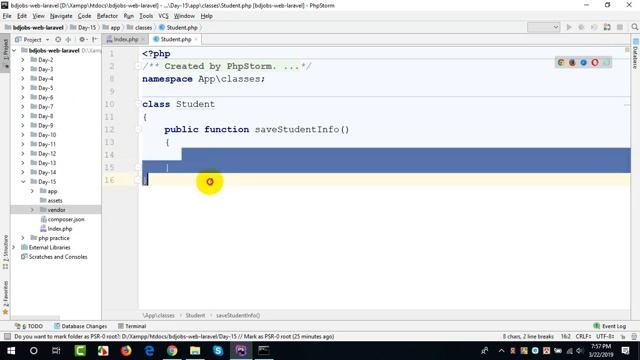
Task: Click the Run (green play) toolbar icon
Action: tap(569, 27)
